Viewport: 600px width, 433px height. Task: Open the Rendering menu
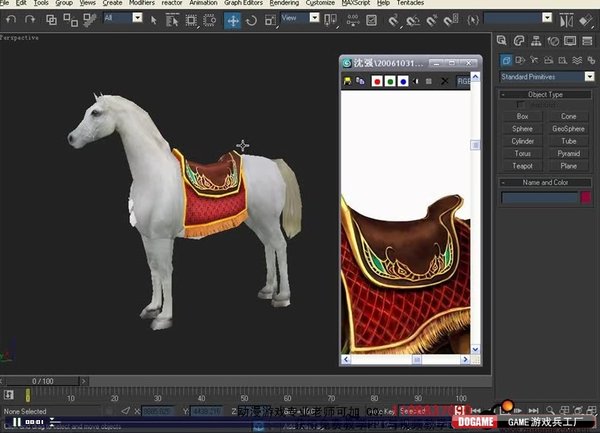[x=284, y=4]
